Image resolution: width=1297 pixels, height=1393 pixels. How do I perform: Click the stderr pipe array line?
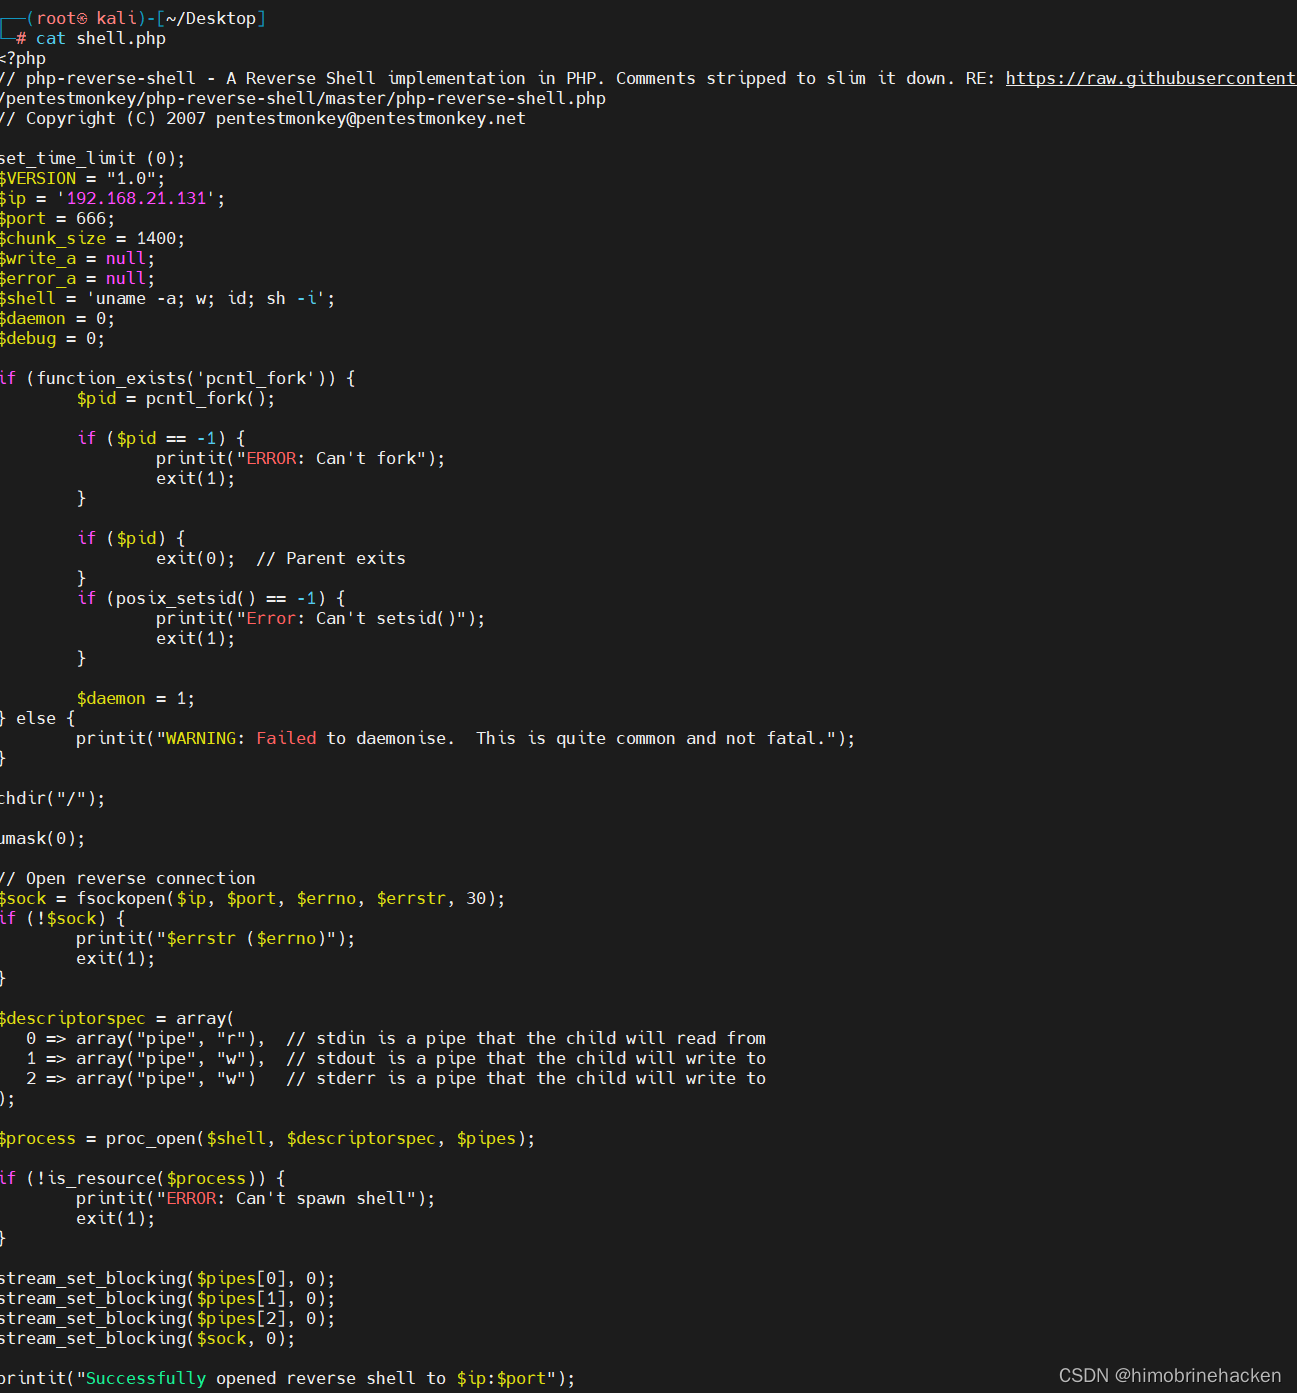tap(396, 1078)
